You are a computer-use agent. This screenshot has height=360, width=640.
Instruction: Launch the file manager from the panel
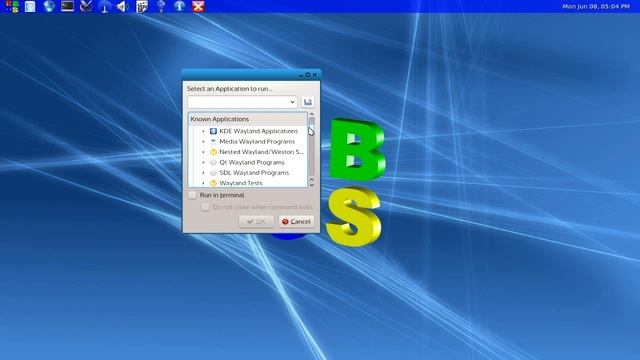(30, 6)
